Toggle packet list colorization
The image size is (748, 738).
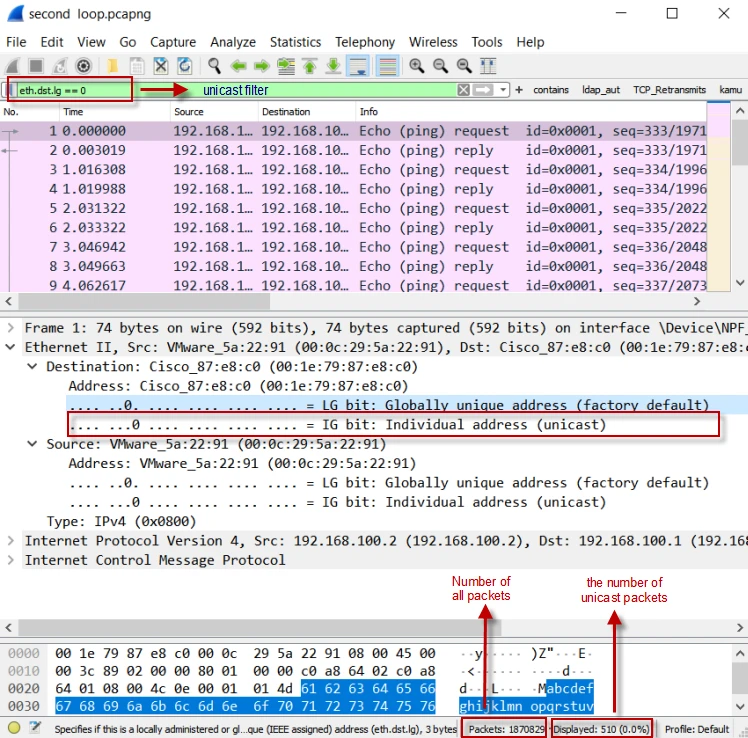click(387, 66)
